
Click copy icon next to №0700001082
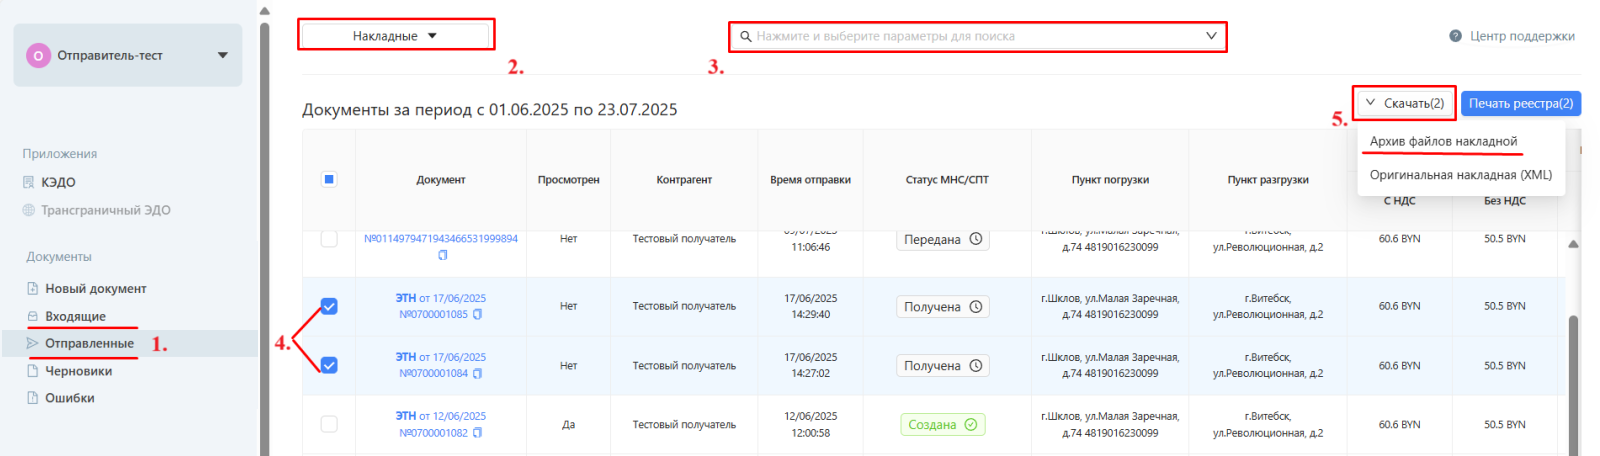[477, 433]
